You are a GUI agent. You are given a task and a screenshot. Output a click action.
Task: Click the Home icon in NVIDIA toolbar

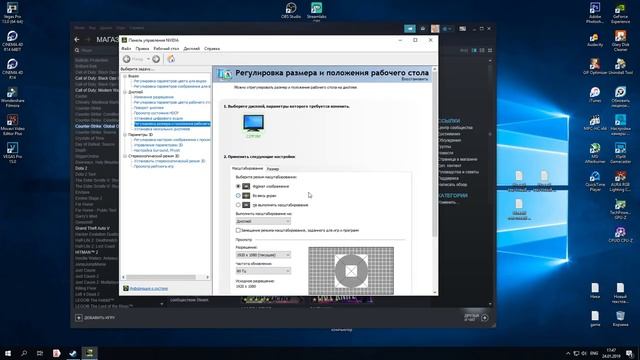[171, 59]
